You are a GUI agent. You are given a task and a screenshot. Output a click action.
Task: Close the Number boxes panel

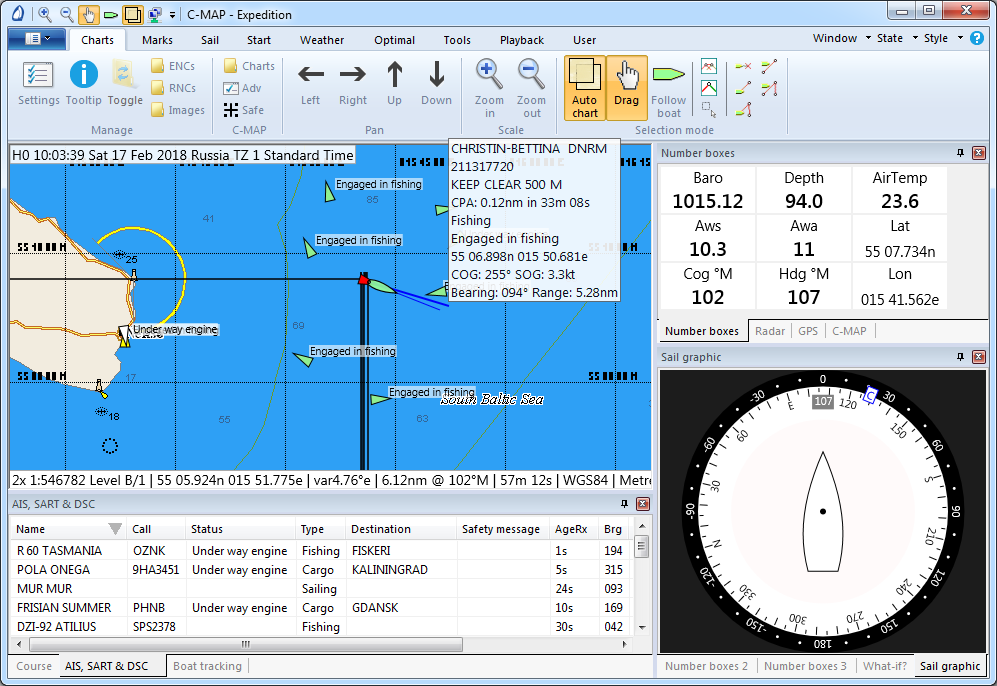click(x=979, y=153)
